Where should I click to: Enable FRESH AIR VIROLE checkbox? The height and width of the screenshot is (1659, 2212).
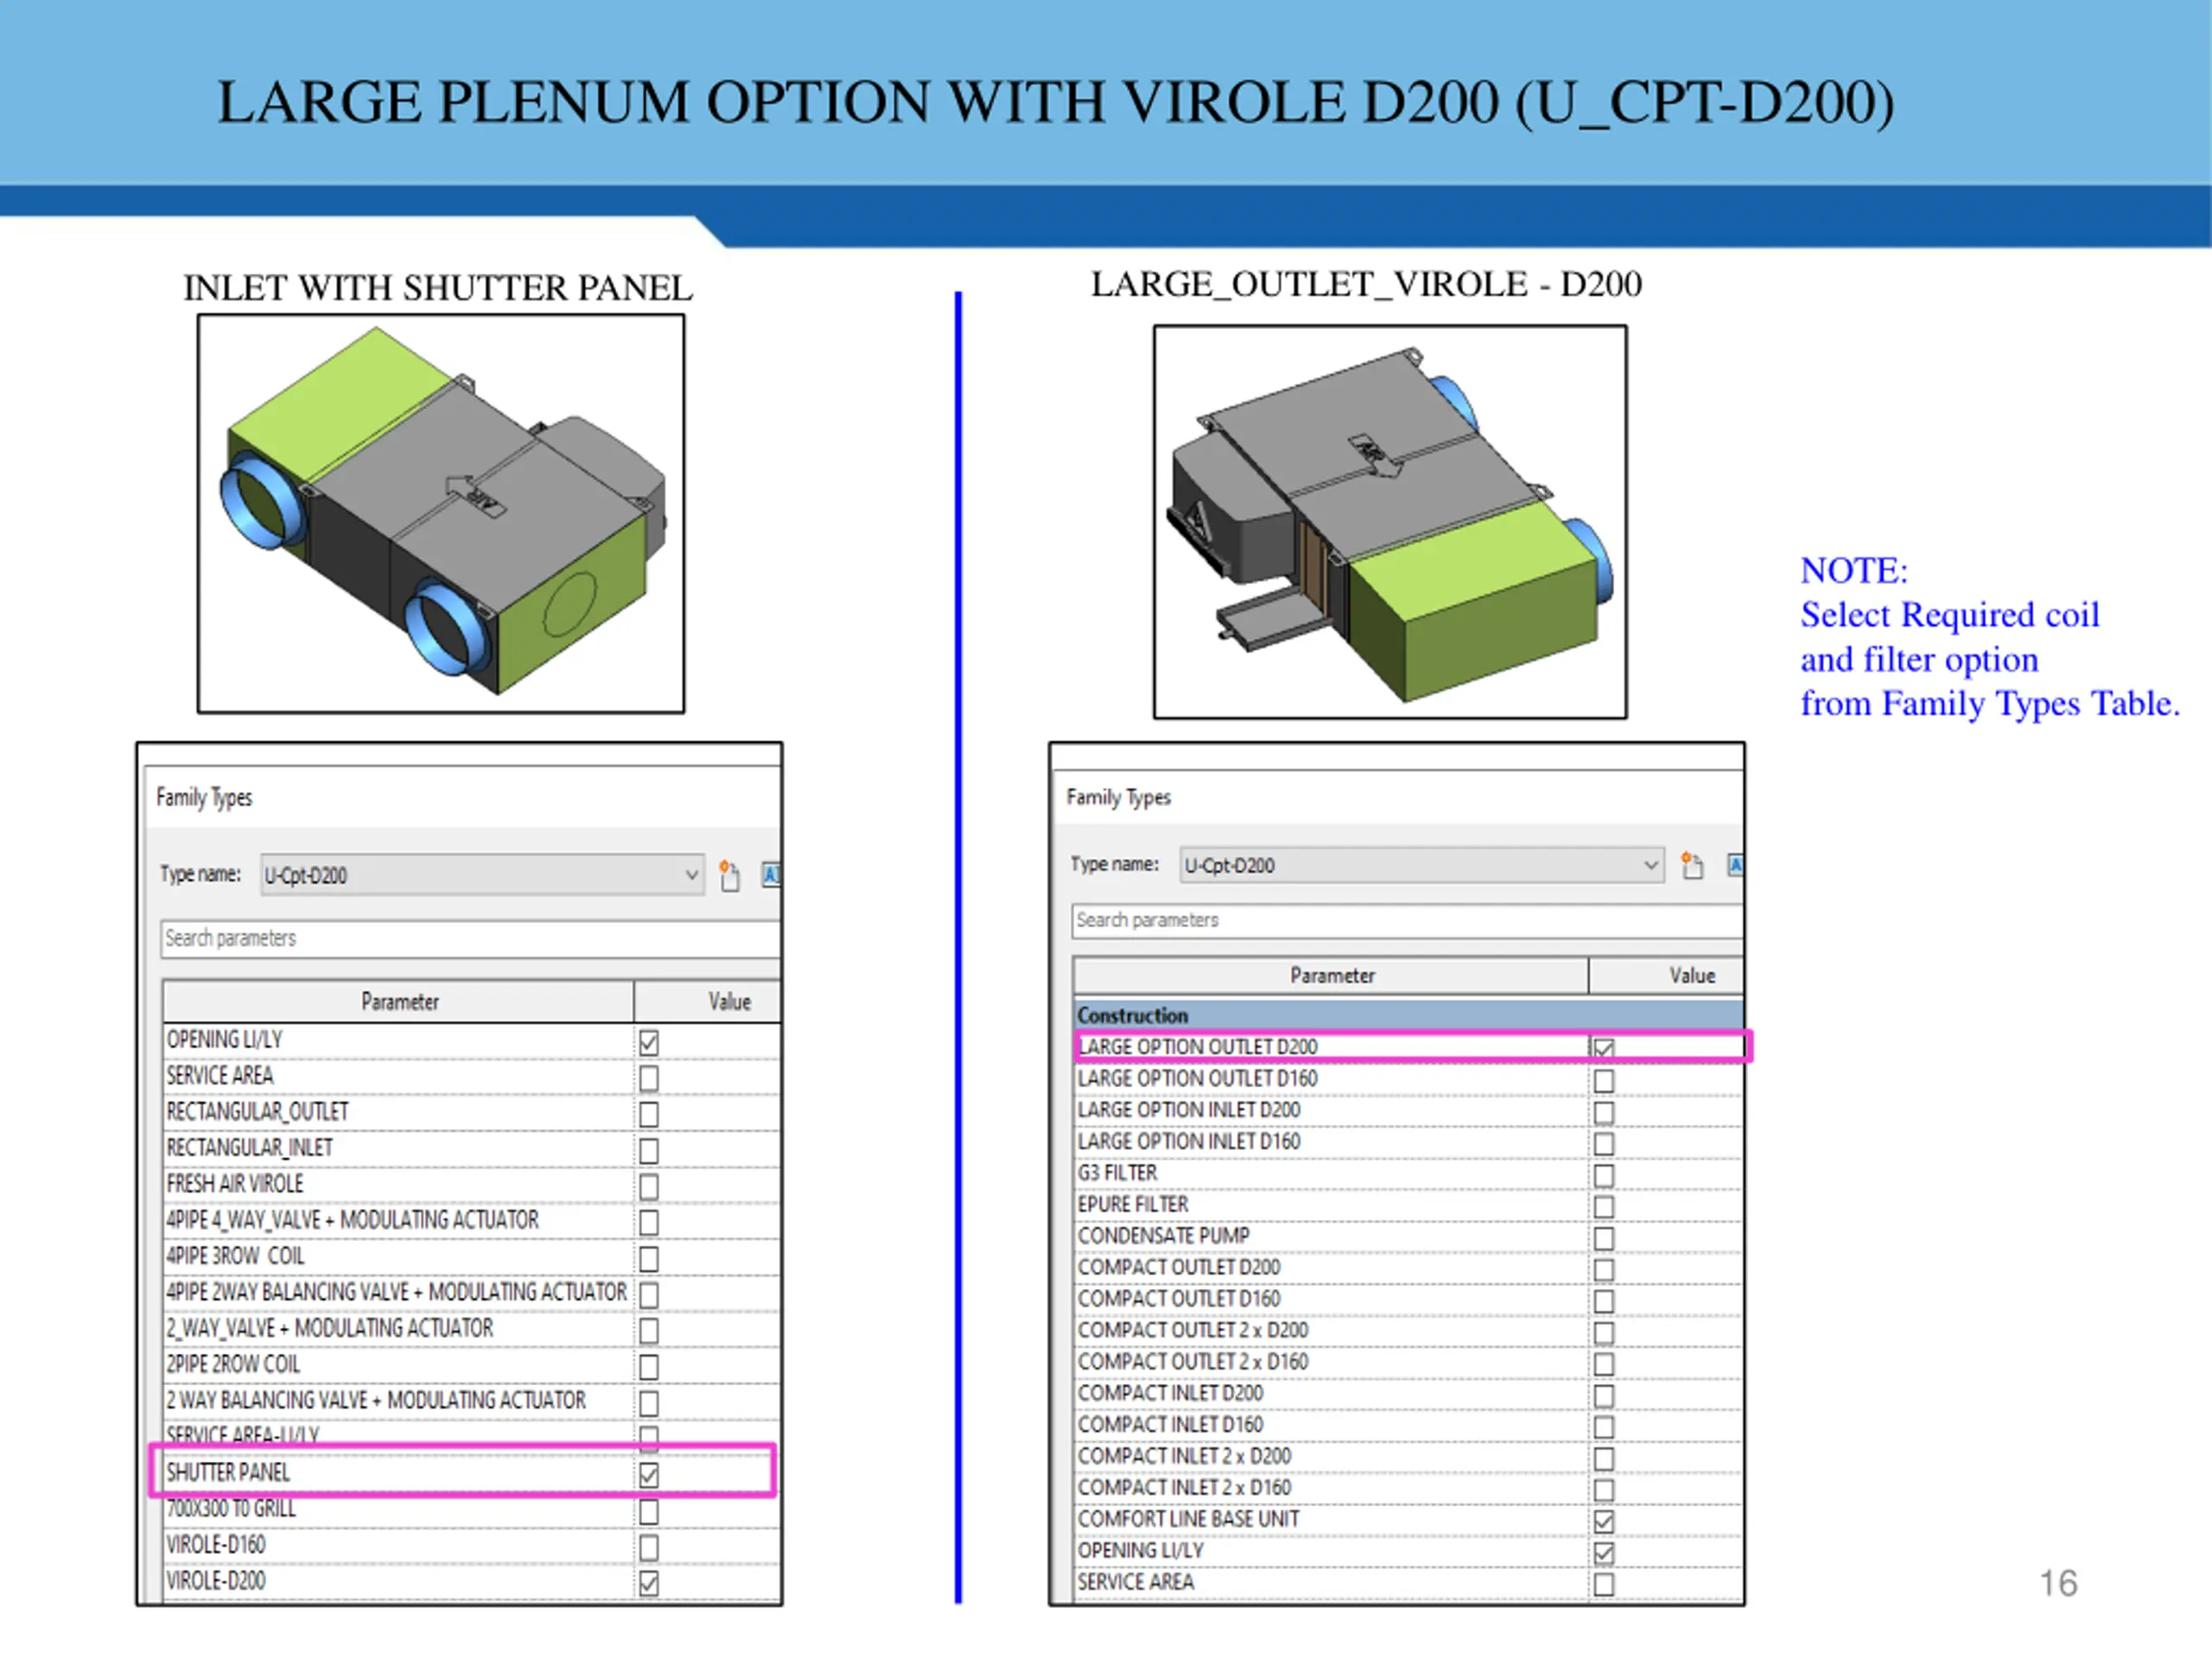pos(649,1186)
